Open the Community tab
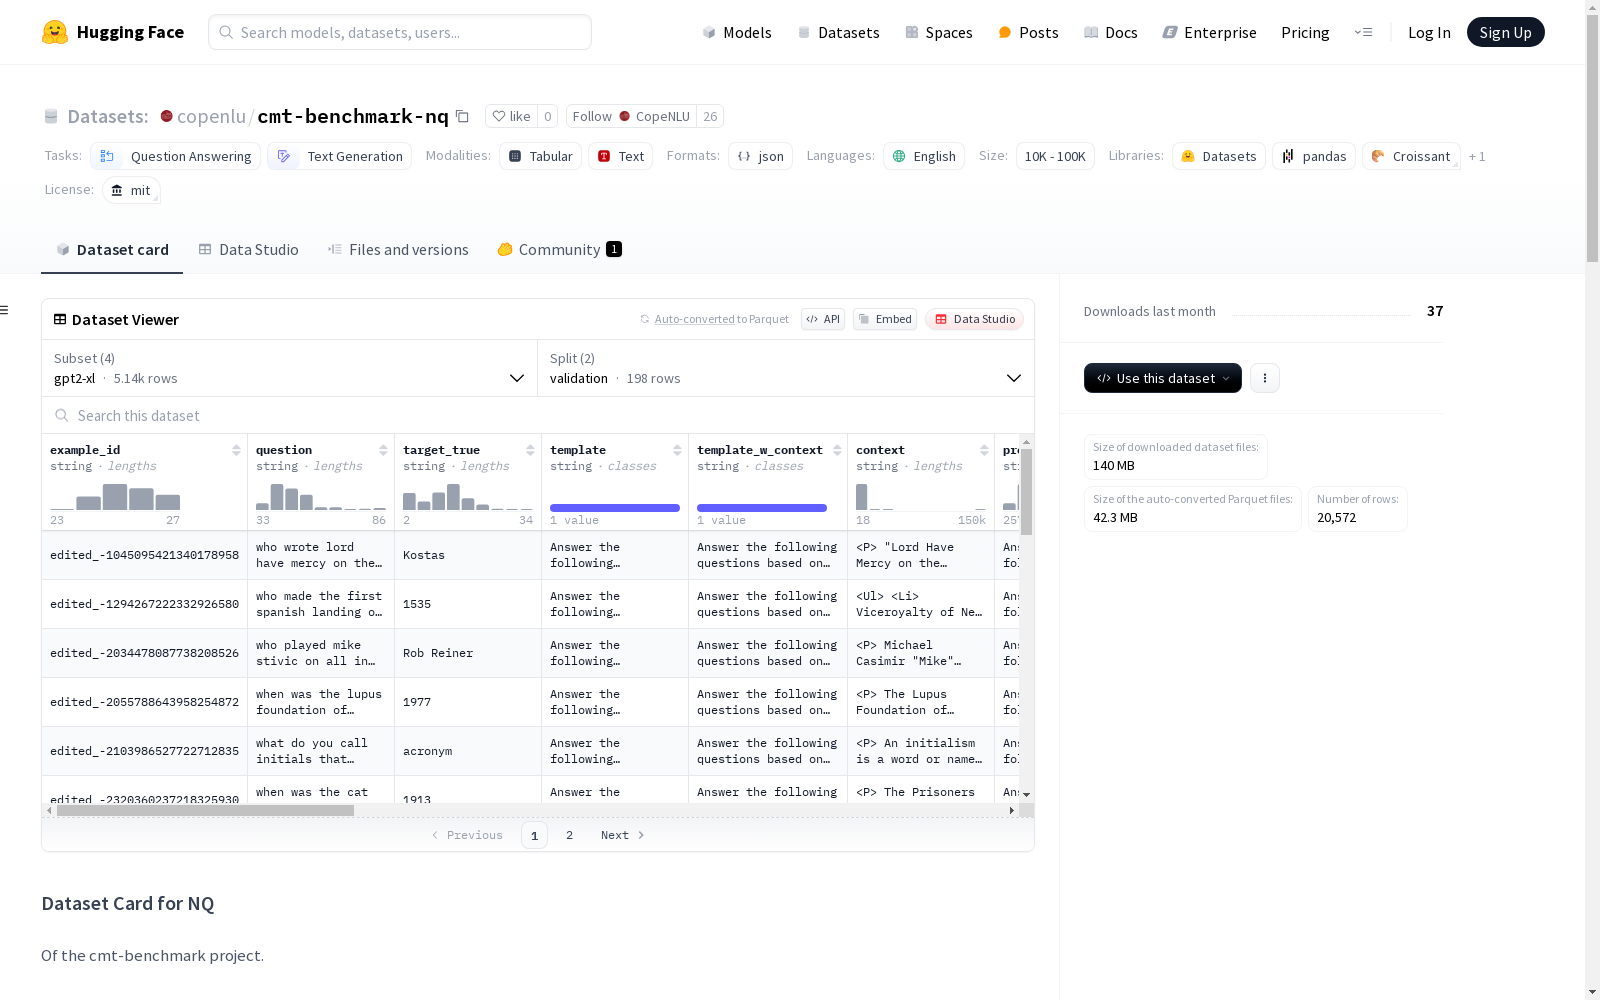Screen dimensions: 1600x1000 click(559, 250)
